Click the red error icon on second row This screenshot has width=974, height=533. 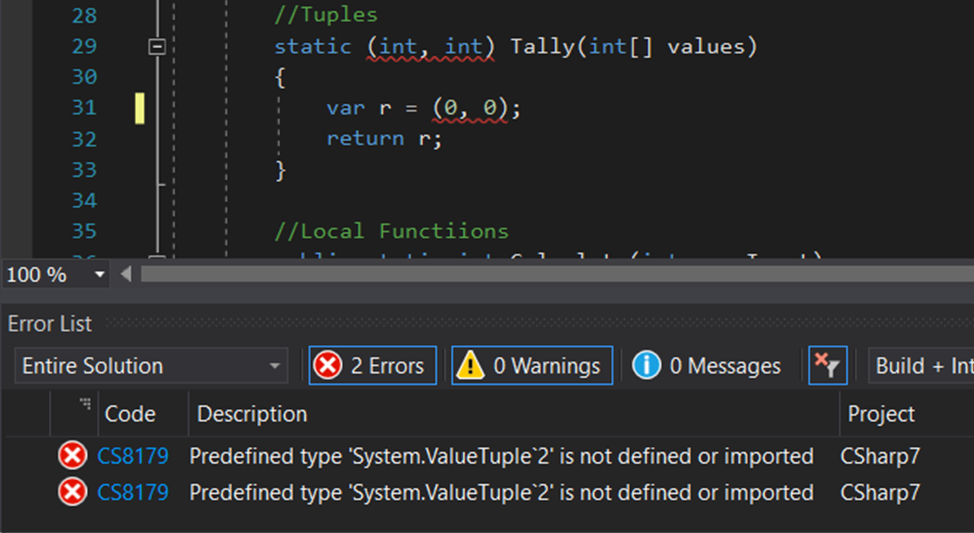72,493
